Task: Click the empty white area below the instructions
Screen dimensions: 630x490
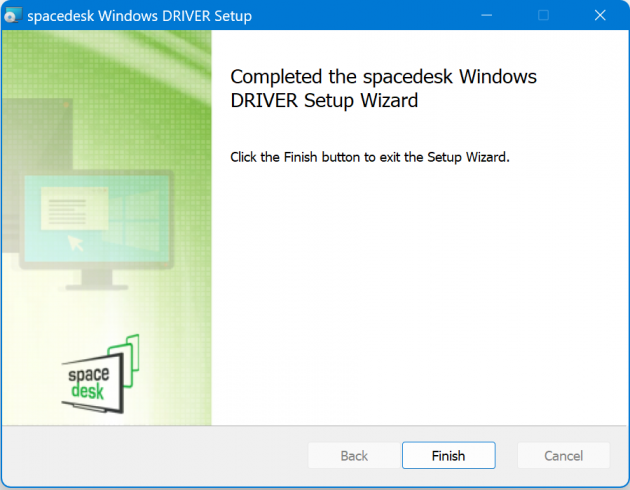Action: 420,300
